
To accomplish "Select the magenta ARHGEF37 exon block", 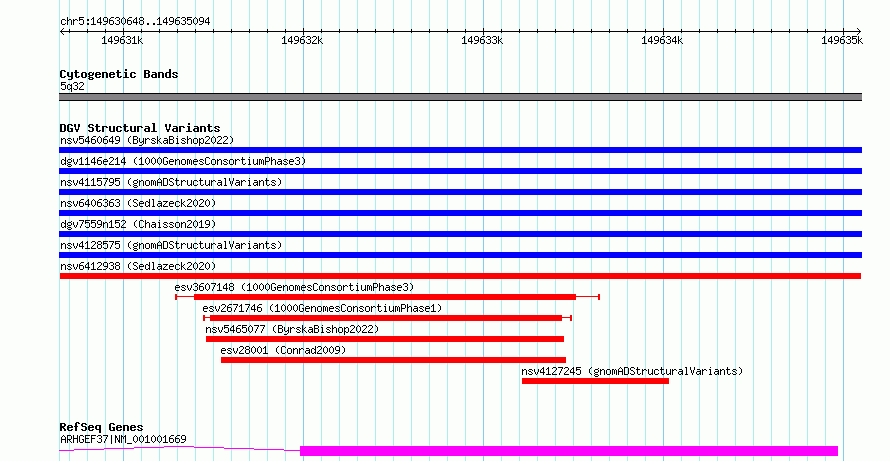I will pos(569,451).
